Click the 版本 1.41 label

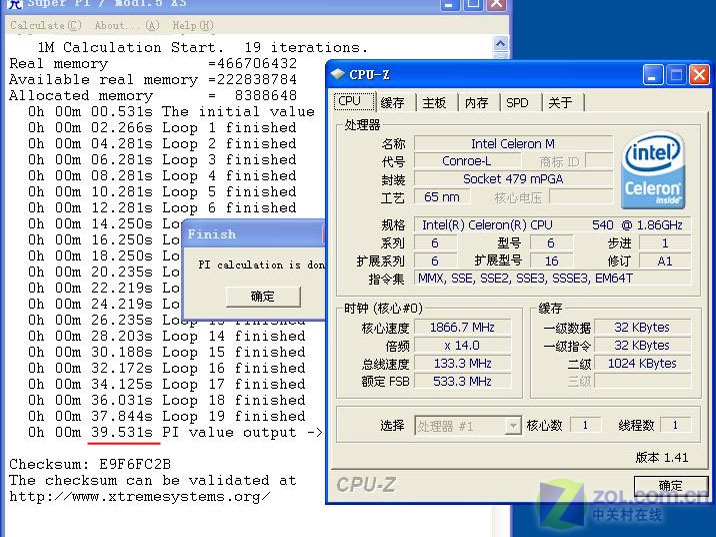[662, 458]
